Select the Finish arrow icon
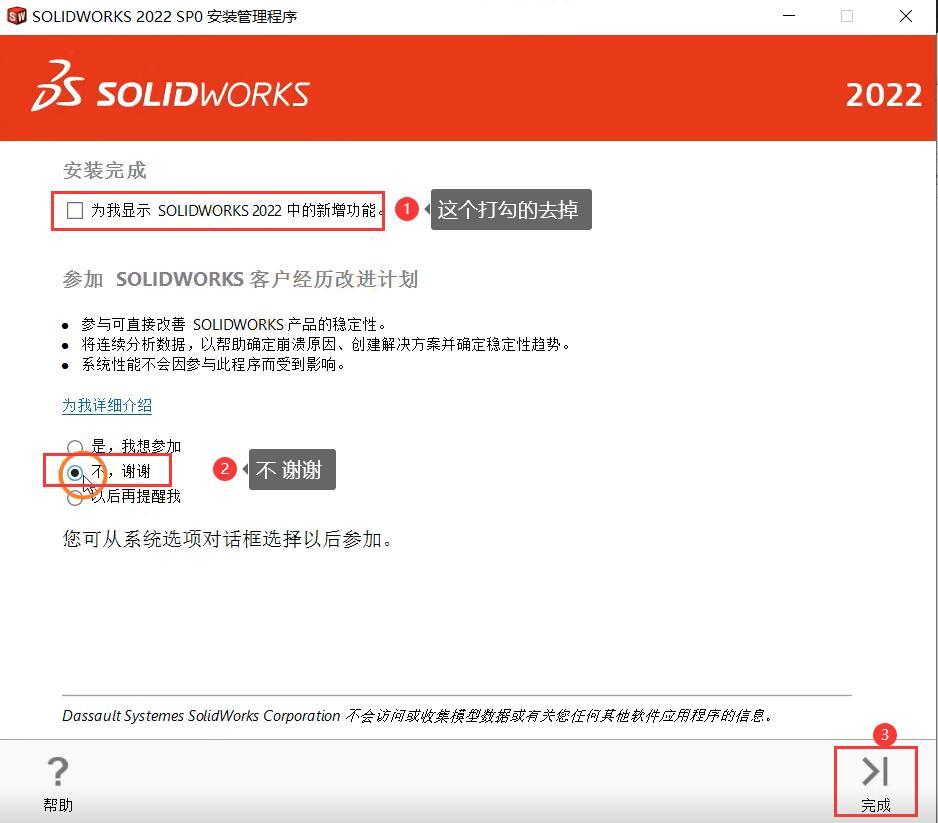The height and width of the screenshot is (823, 938). 874,770
